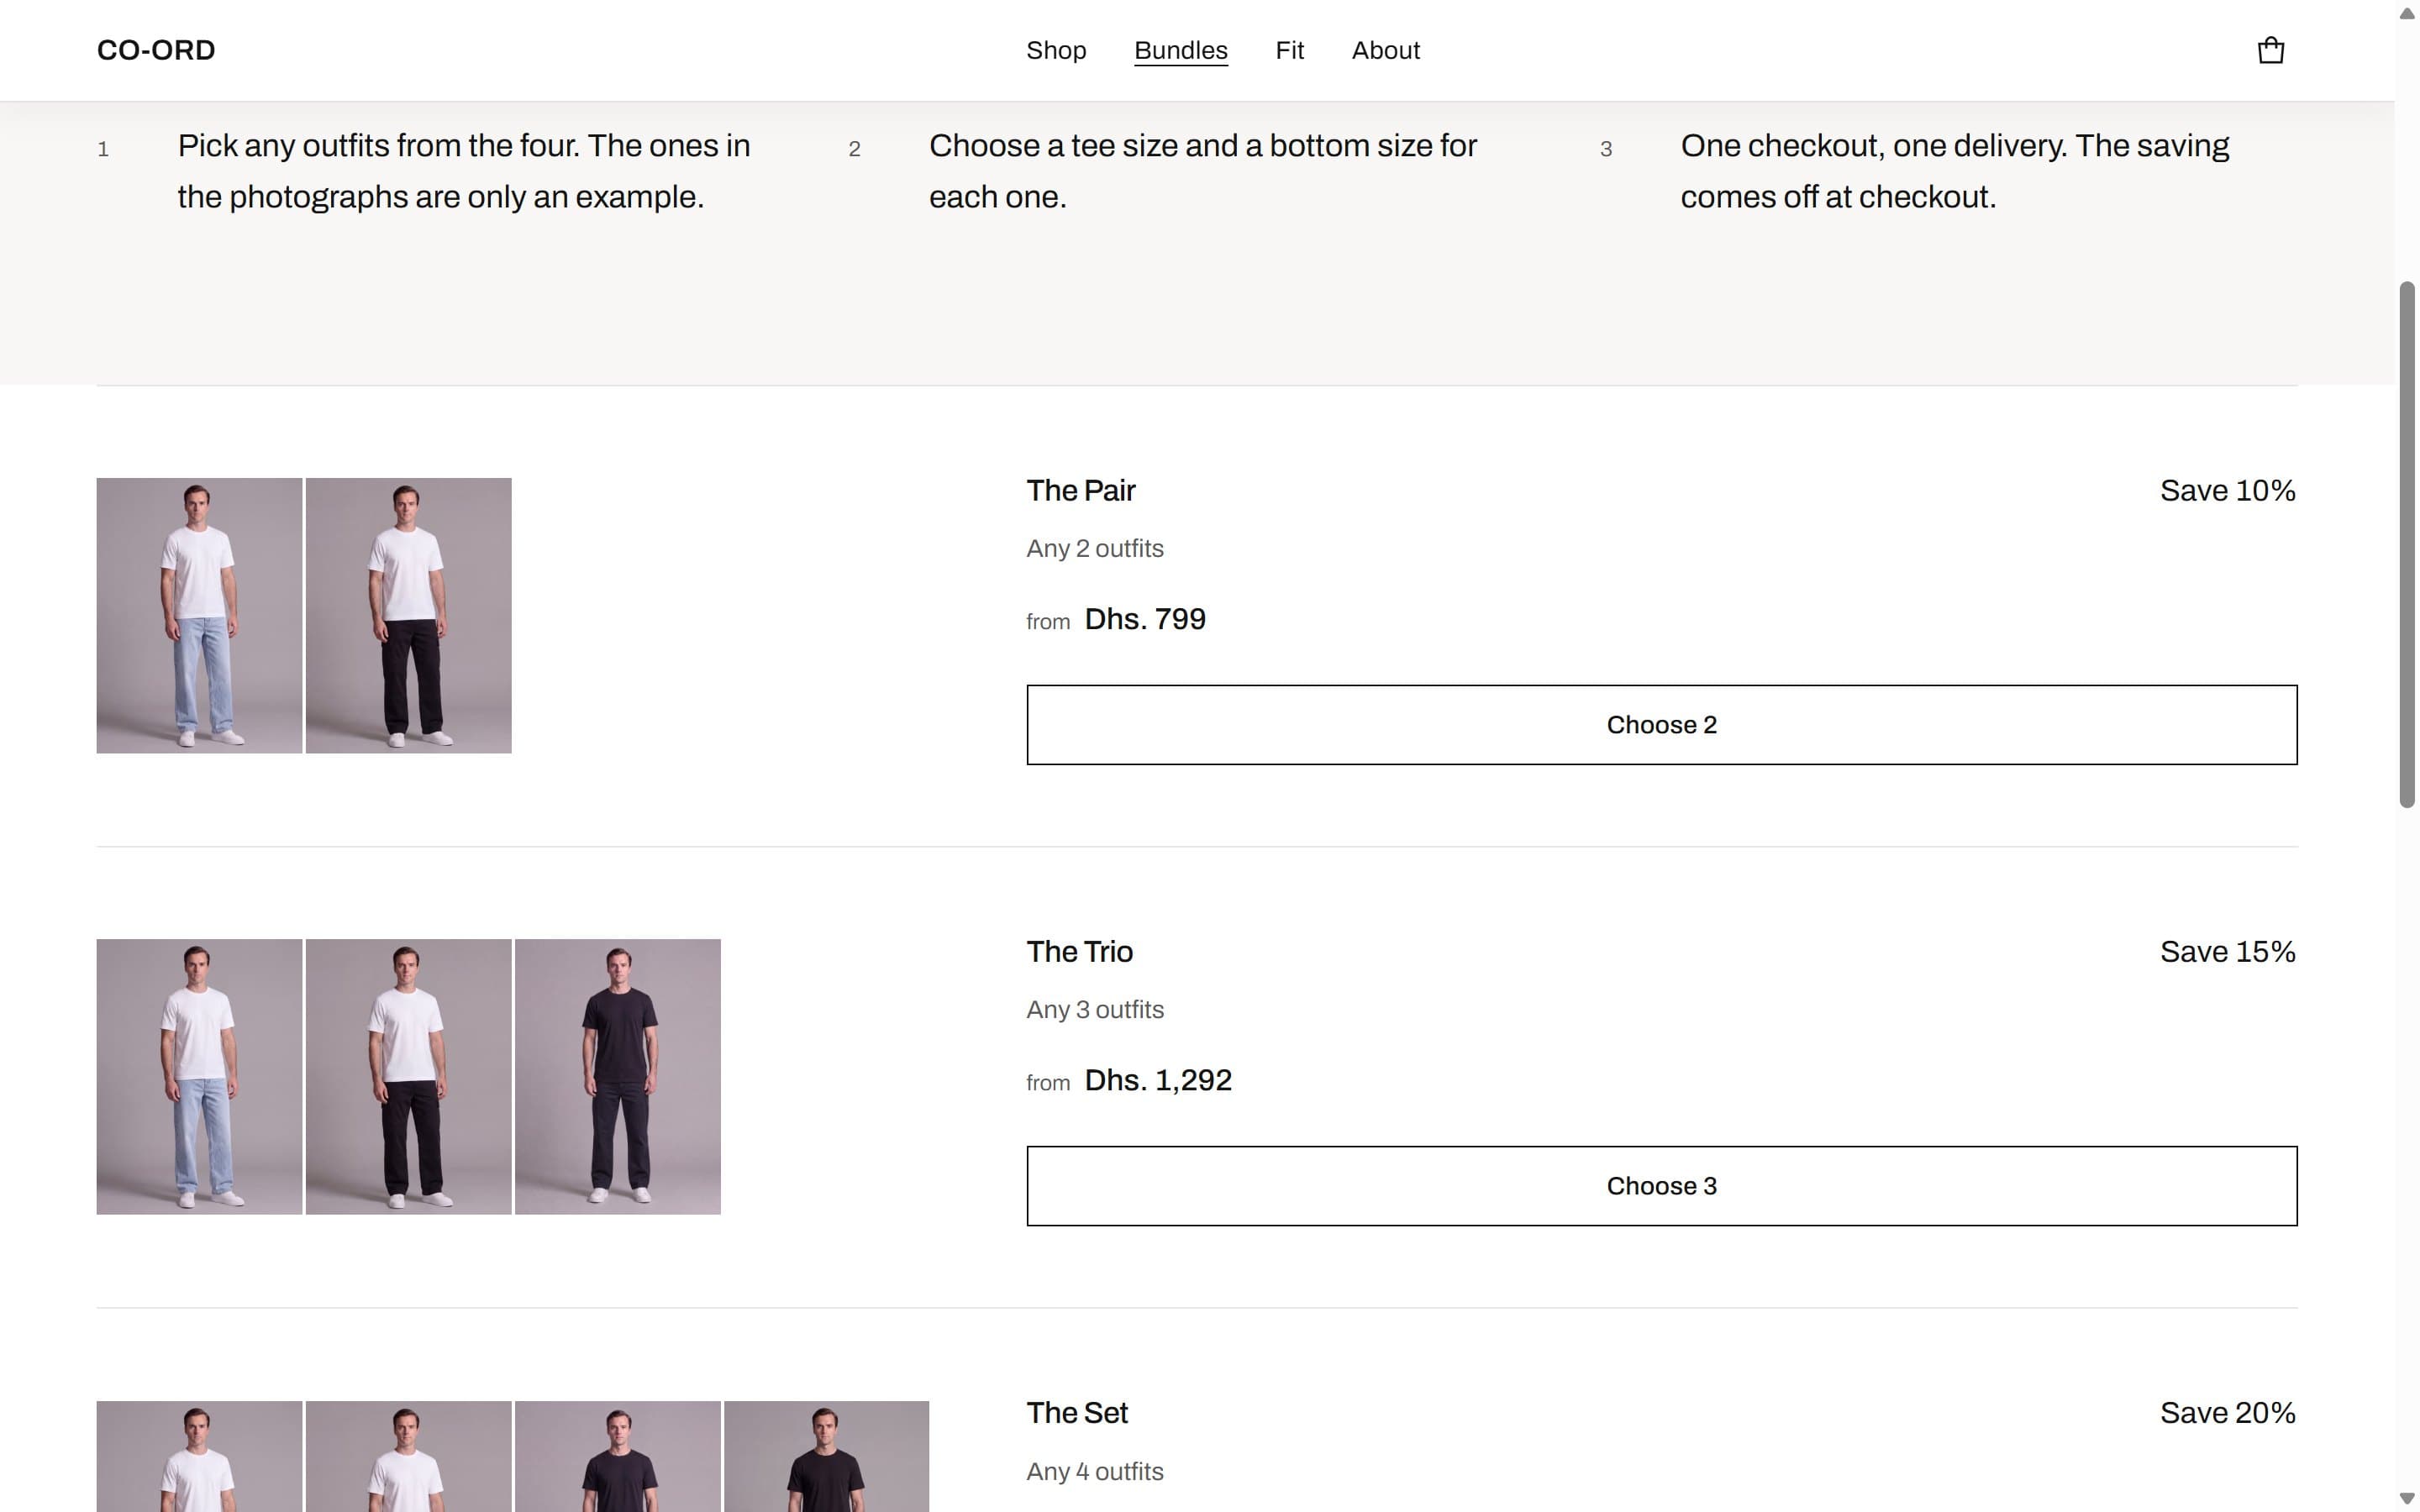This screenshot has width=2420, height=1512.
Task: Select The Pair bundle title
Action: 1081,491
